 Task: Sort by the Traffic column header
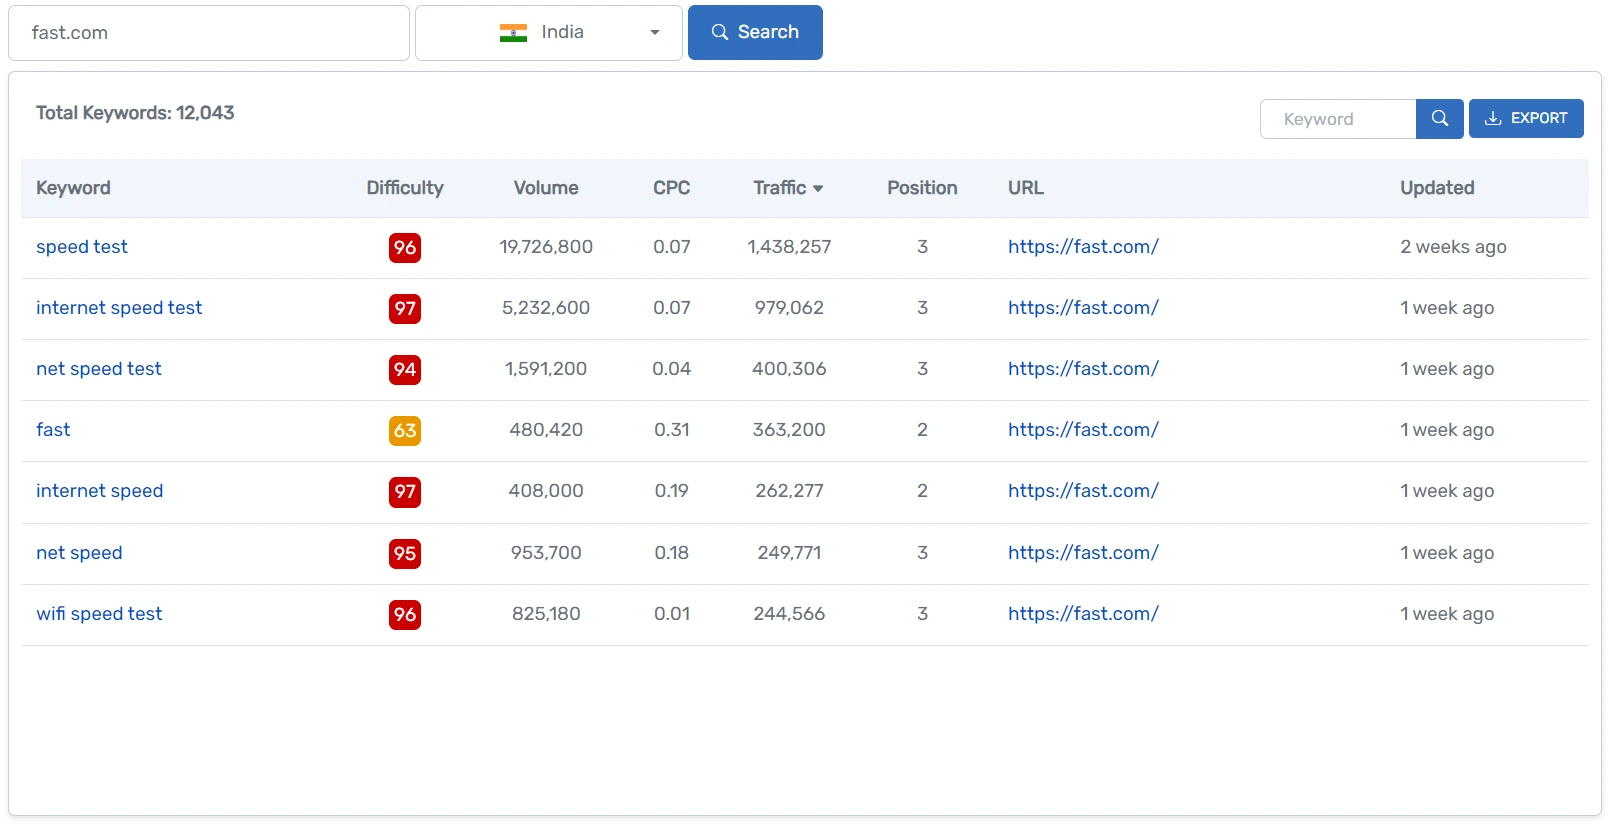coord(788,188)
